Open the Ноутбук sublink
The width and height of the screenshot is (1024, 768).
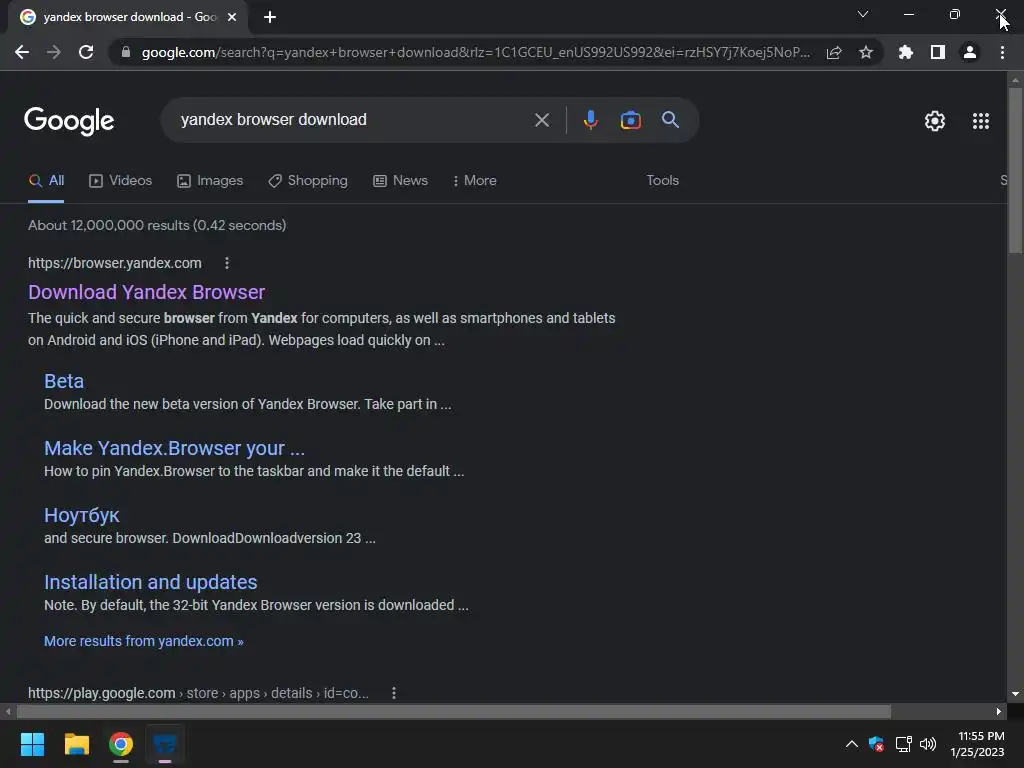(82, 515)
